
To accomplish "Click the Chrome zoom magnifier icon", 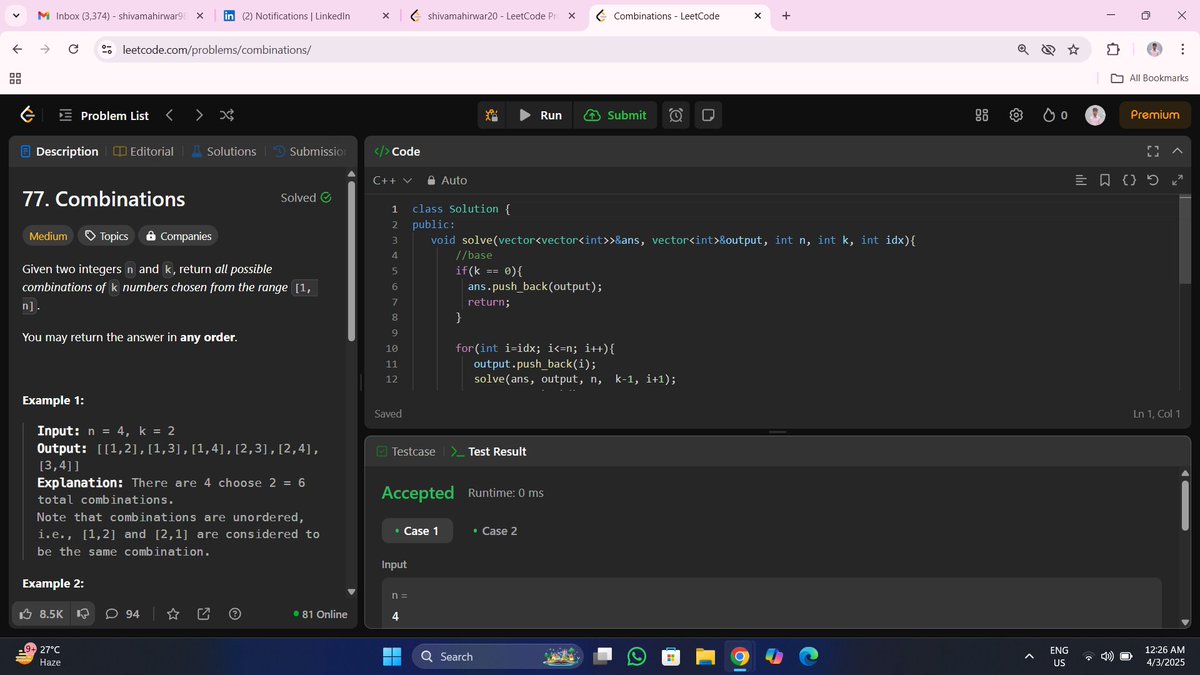I will click(x=1023, y=49).
